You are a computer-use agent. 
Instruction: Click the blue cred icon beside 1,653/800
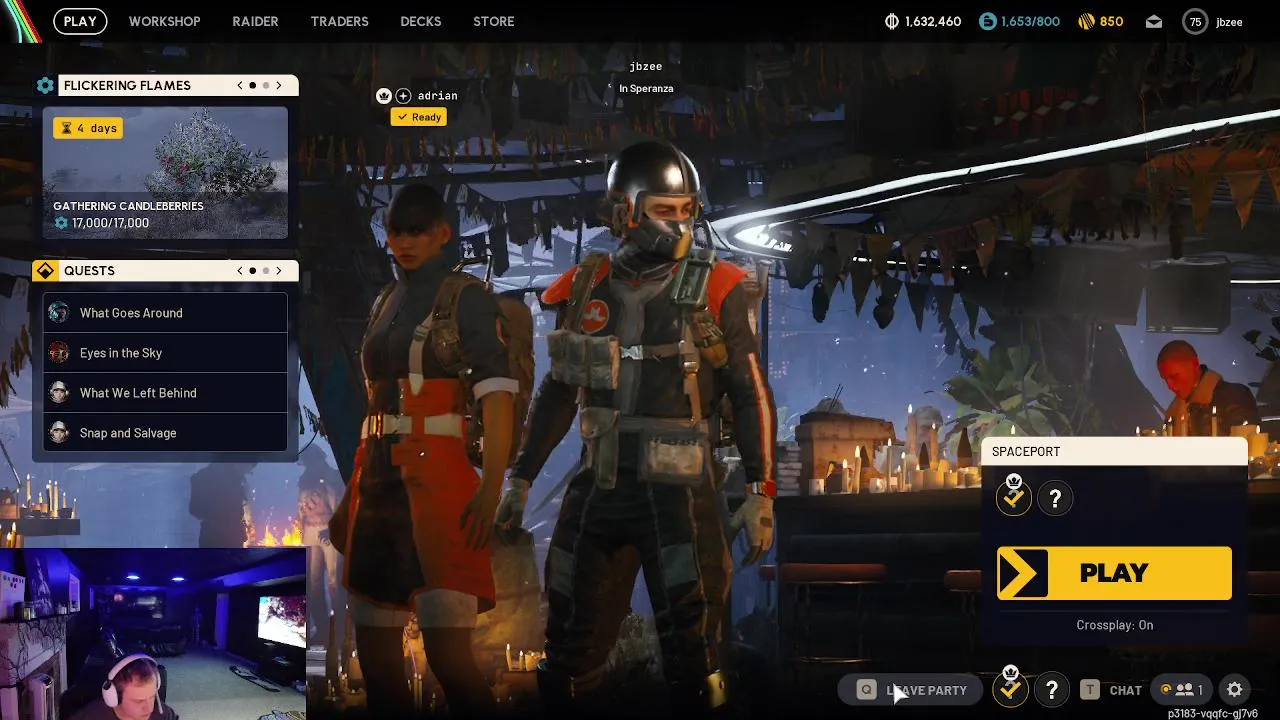pos(987,21)
